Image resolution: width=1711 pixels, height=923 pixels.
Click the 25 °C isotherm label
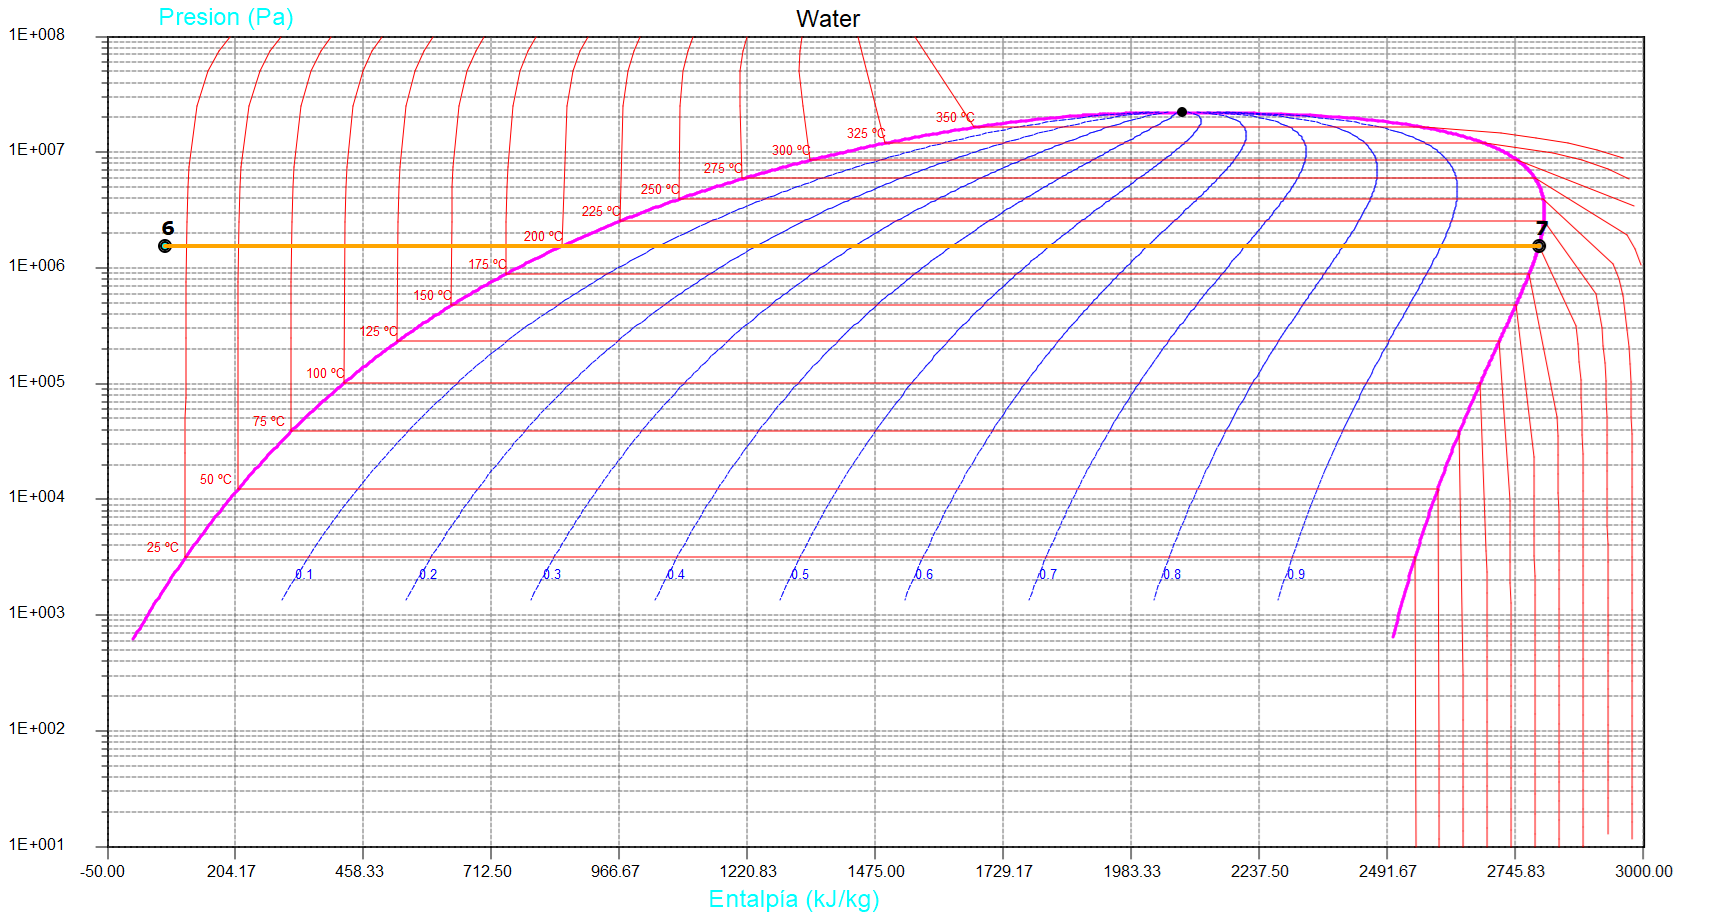point(163,547)
